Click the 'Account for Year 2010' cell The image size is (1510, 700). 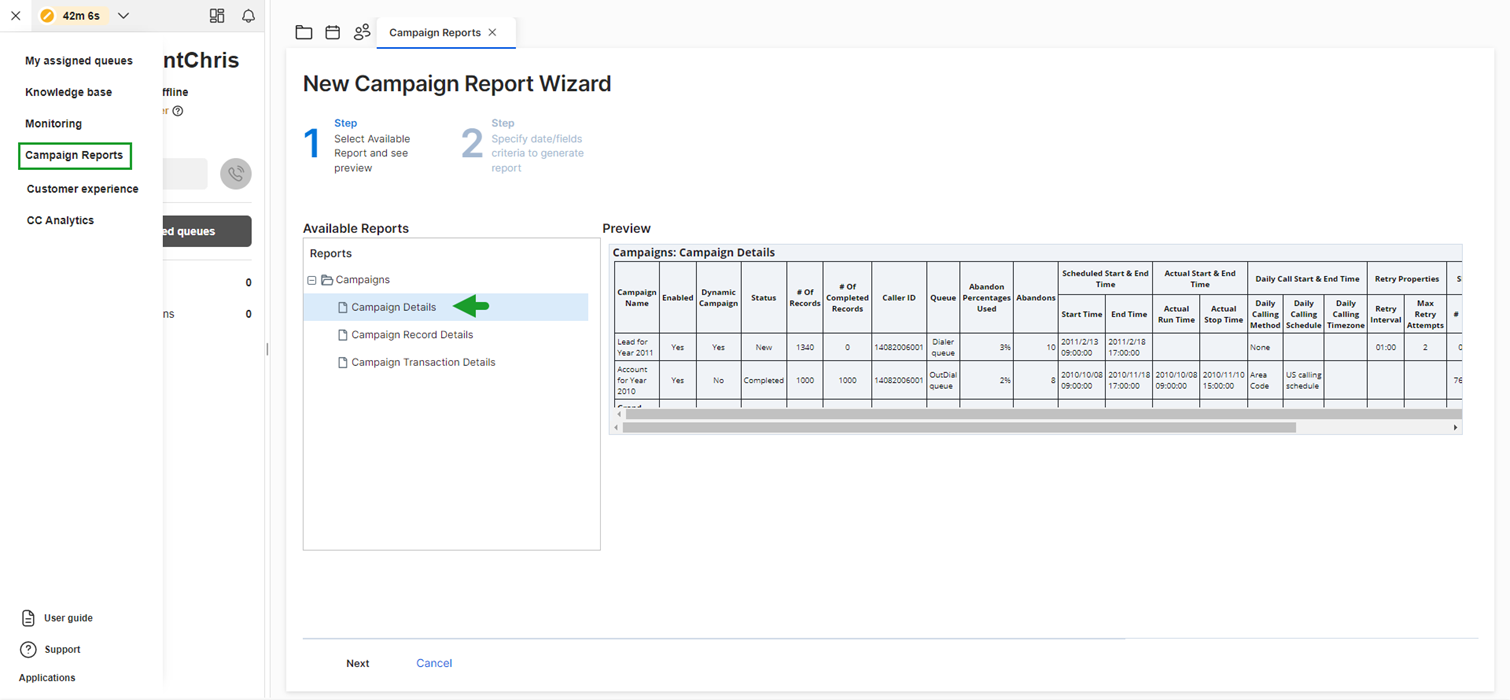tap(637, 380)
